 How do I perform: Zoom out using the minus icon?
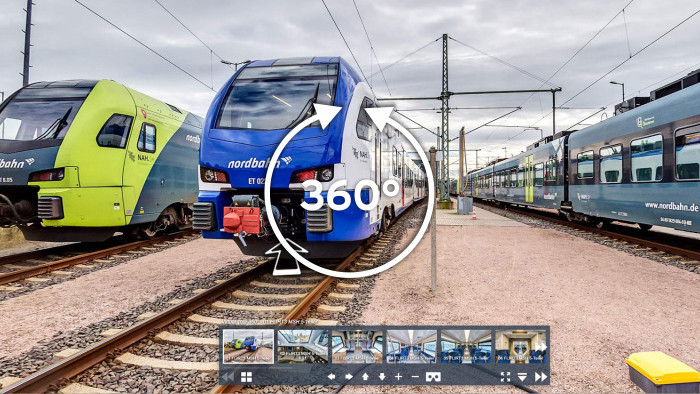415,377
